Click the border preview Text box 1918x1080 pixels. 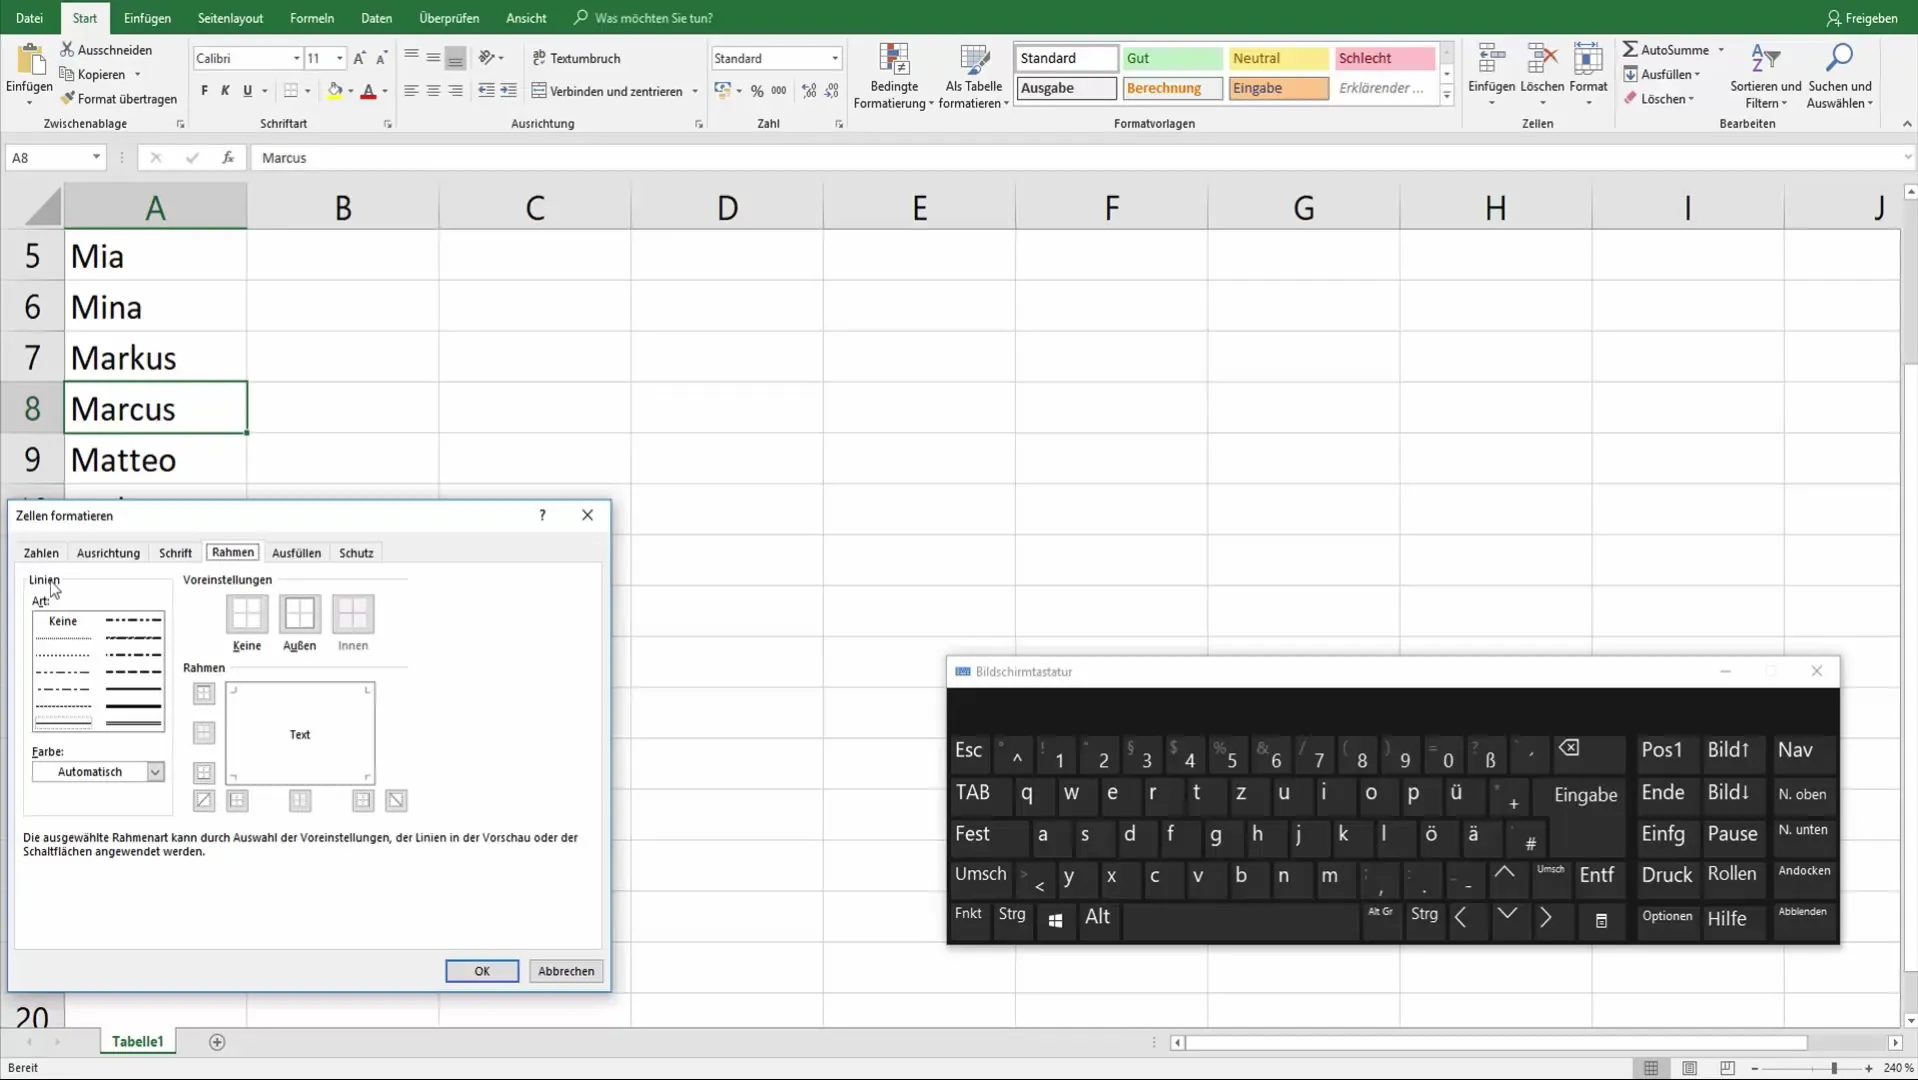[300, 734]
